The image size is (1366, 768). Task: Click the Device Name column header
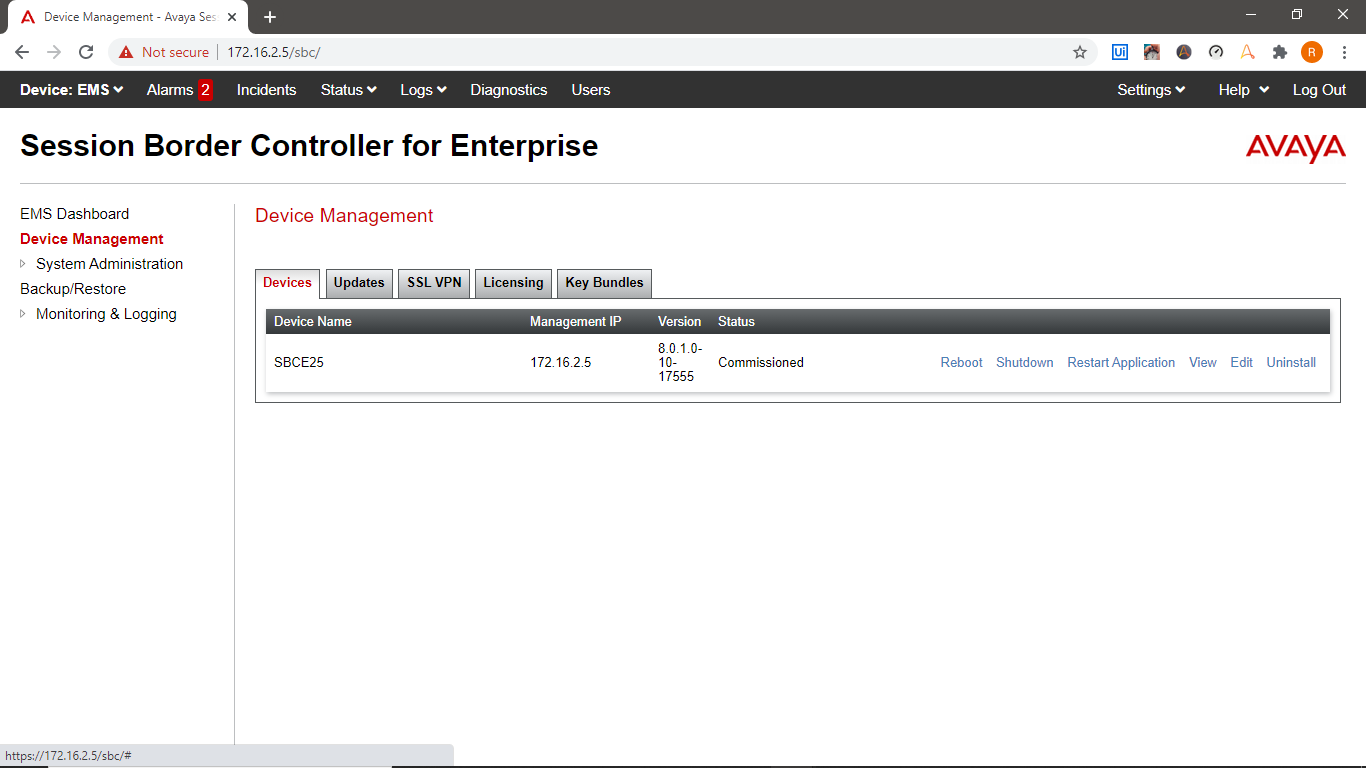313,322
